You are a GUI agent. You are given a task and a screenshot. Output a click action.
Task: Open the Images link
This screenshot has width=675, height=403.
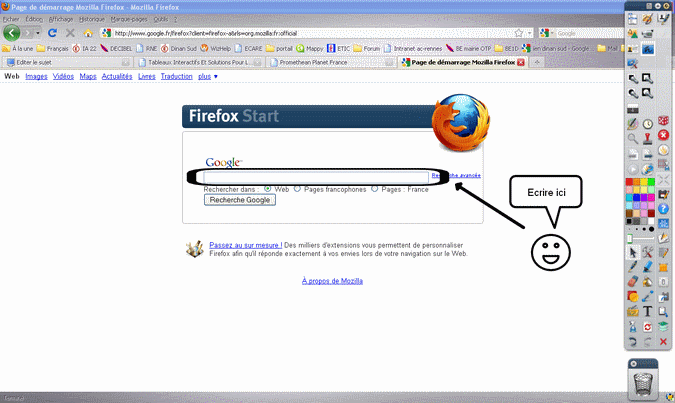tap(36, 76)
